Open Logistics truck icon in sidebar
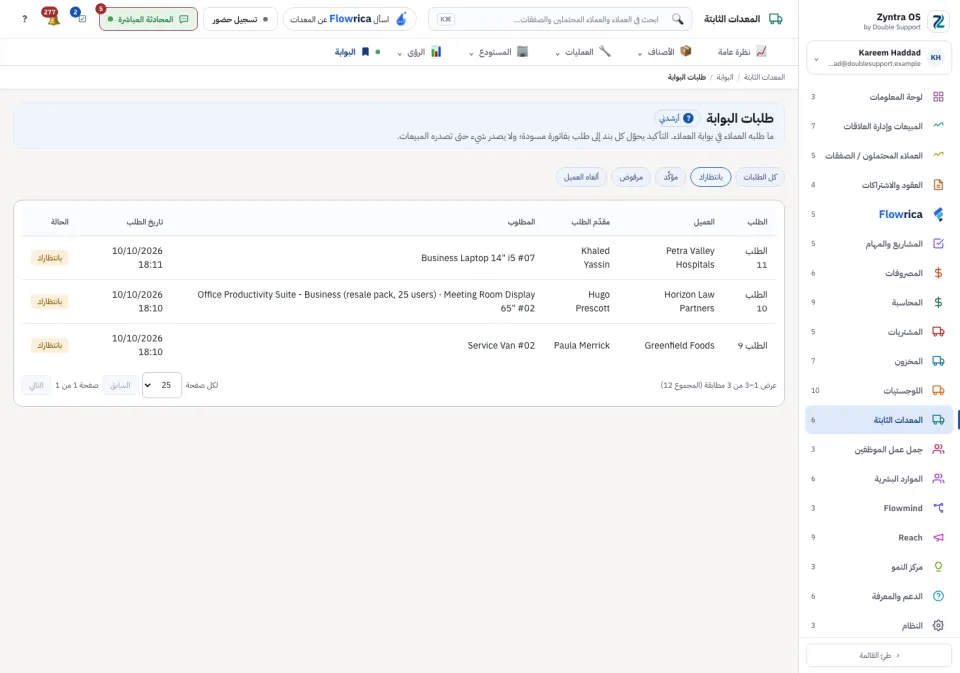 pos(938,390)
